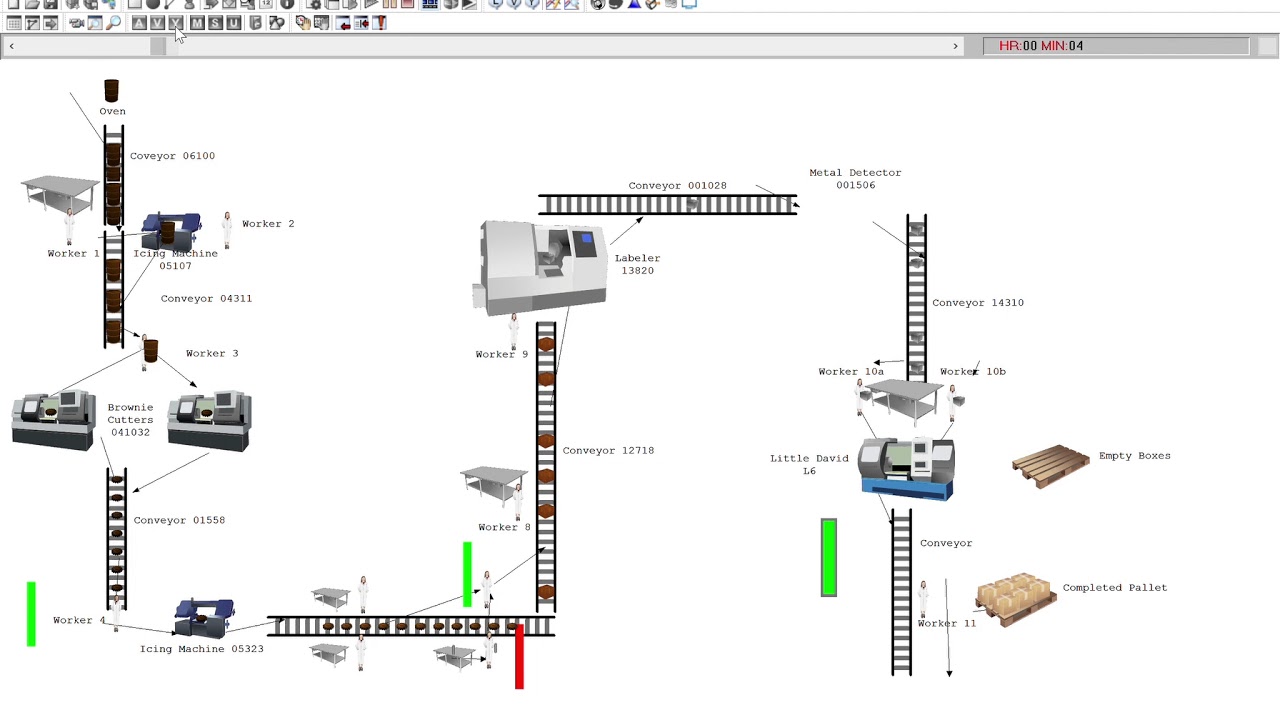The image size is (1280, 720).
Task: Click the horizontal scrollbar thumb
Action: 158,46
